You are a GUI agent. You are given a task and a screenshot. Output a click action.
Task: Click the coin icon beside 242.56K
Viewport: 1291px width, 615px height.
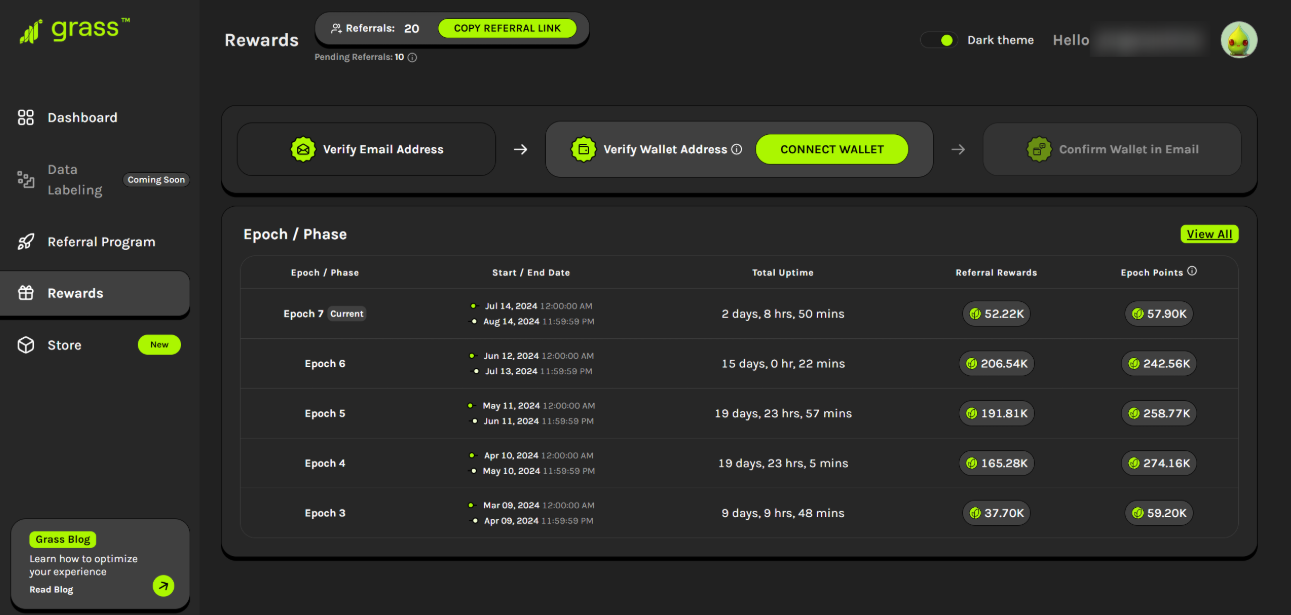coord(1134,364)
